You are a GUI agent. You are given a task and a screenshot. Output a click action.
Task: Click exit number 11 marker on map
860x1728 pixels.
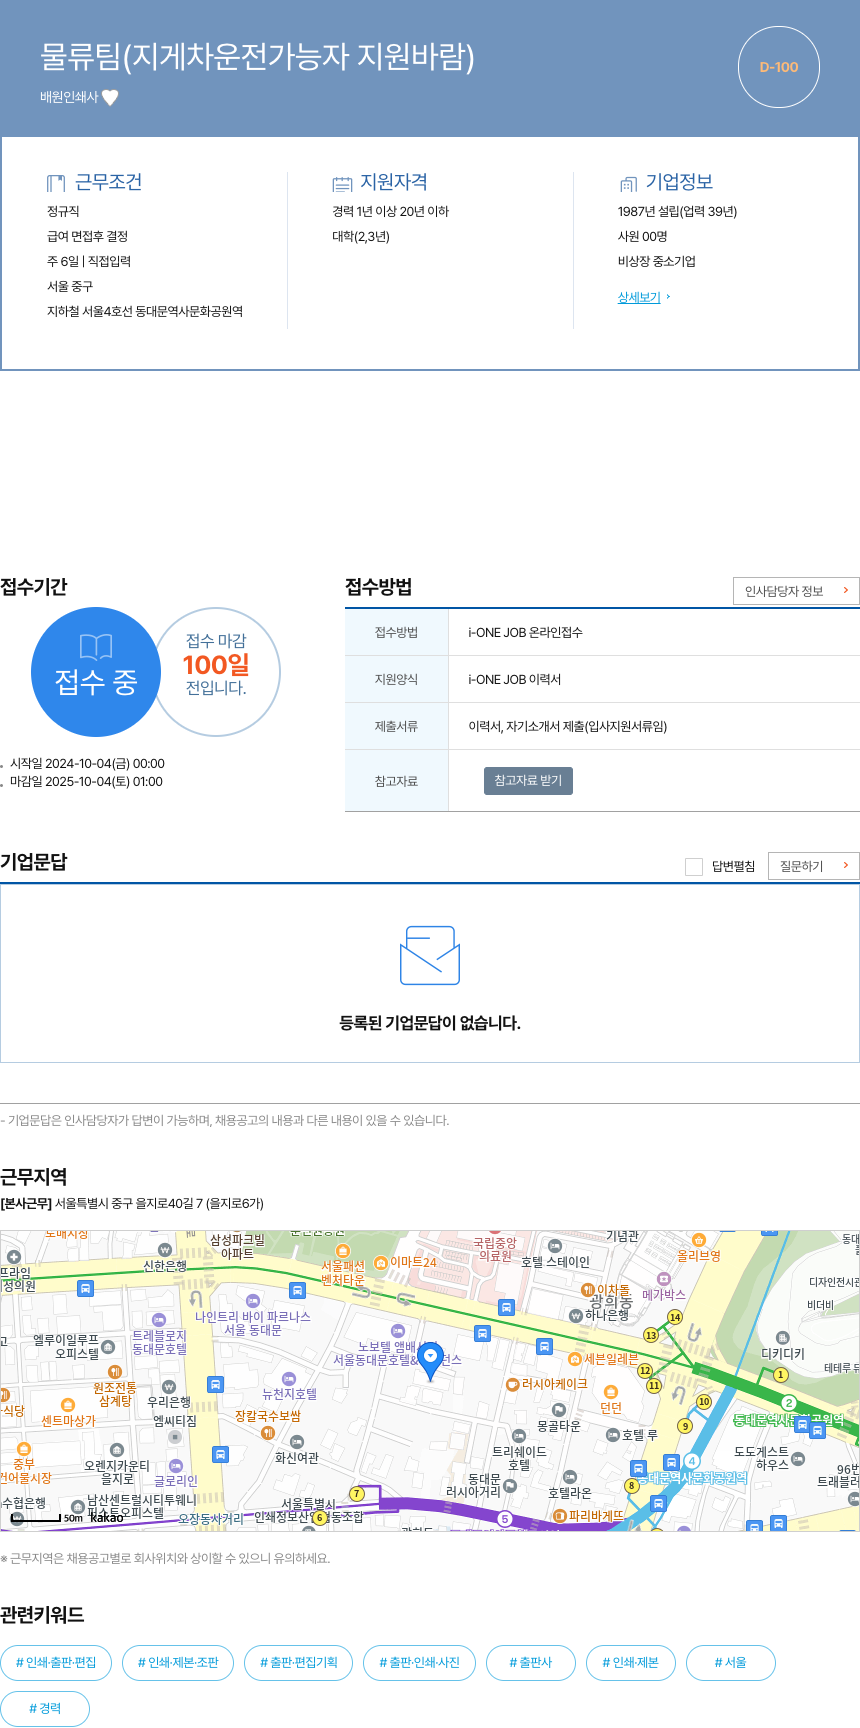[x=654, y=1385]
